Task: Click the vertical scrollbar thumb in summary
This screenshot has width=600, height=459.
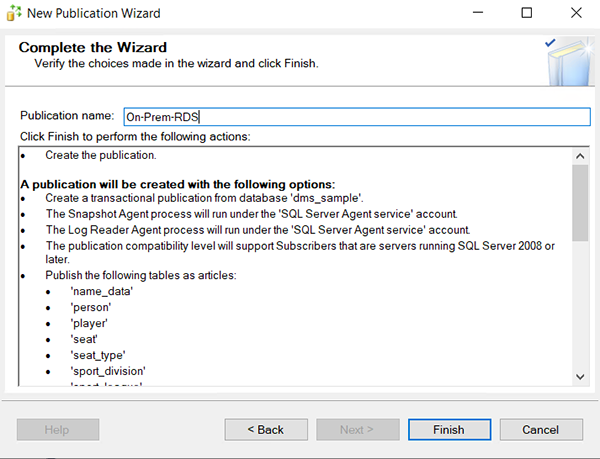Action: coord(580,203)
